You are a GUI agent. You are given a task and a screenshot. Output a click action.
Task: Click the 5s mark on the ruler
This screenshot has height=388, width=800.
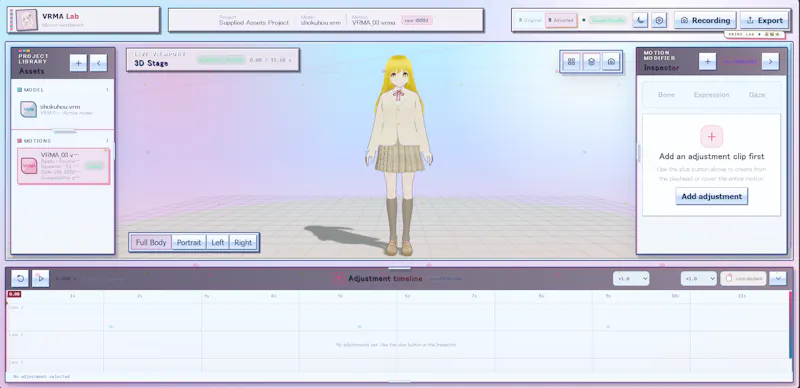tap(340, 296)
